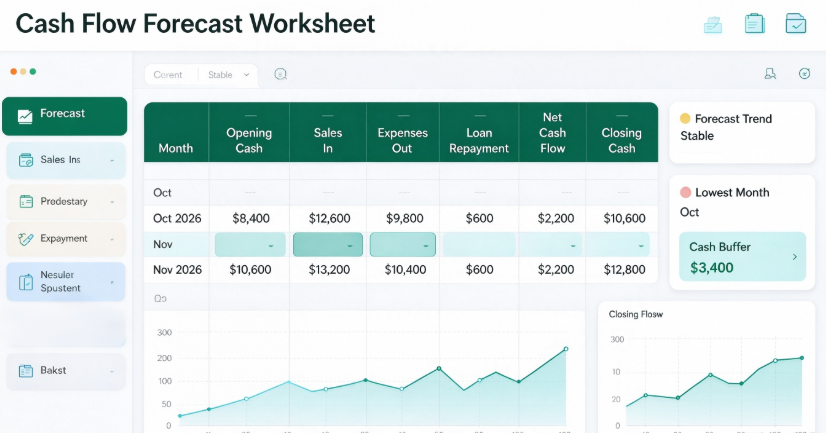Viewport: 826px width, 433px height.
Task: Open the Sales Ins sidebar item
Action: [66, 160]
